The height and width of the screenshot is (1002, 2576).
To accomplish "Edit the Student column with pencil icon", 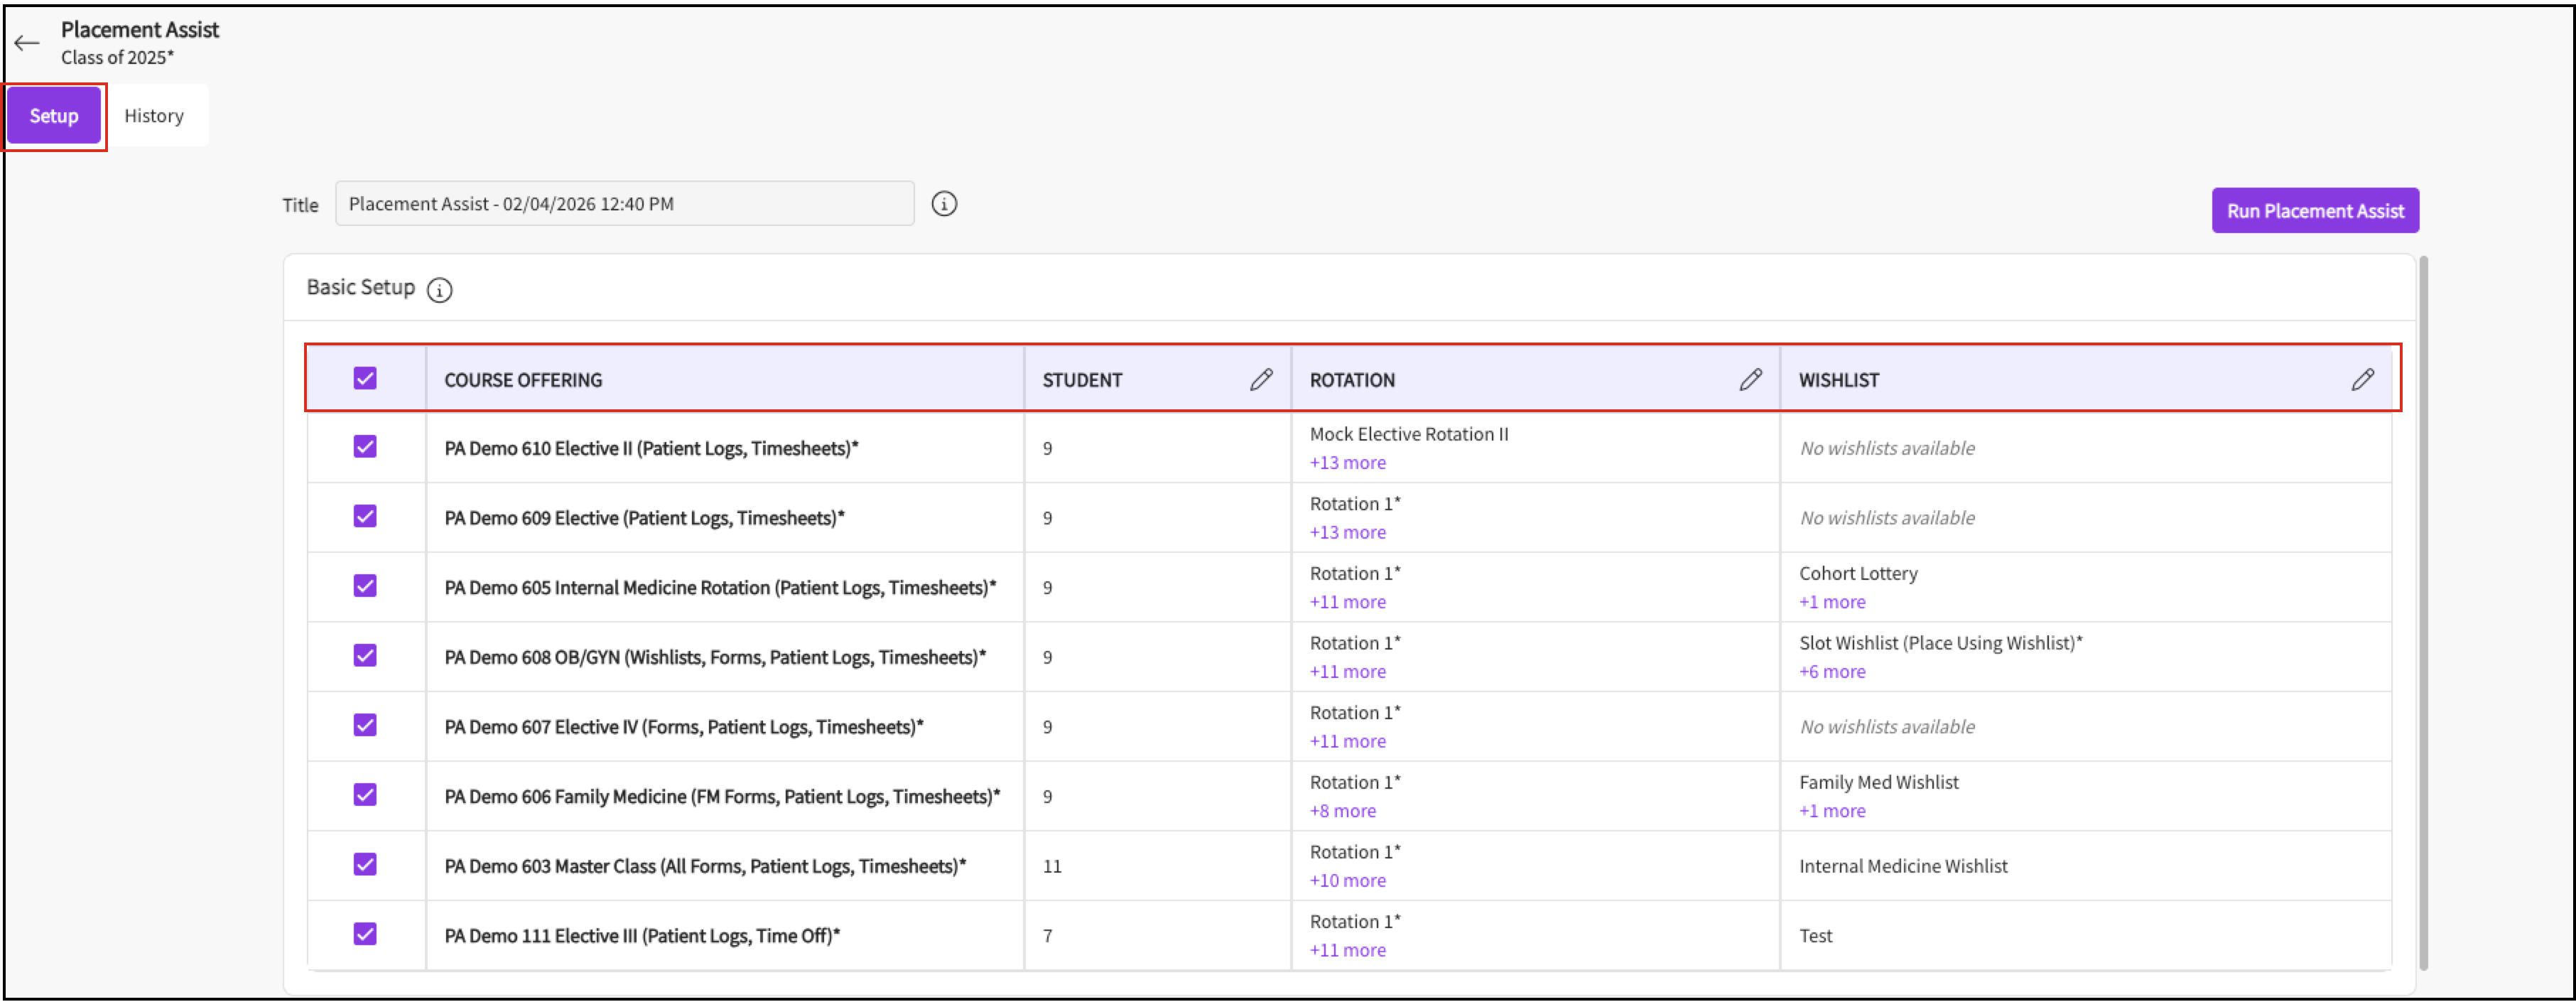I will point(1261,379).
